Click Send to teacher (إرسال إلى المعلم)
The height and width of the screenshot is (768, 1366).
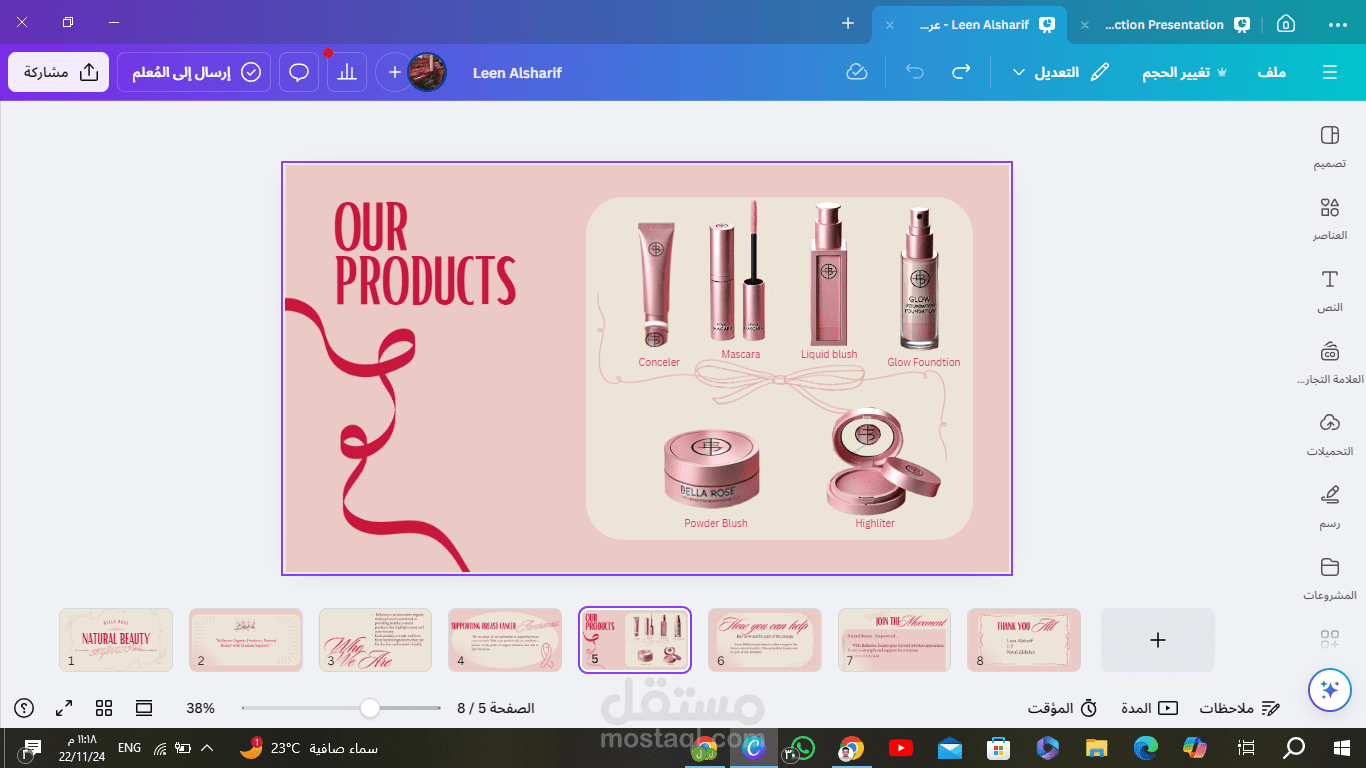point(194,72)
